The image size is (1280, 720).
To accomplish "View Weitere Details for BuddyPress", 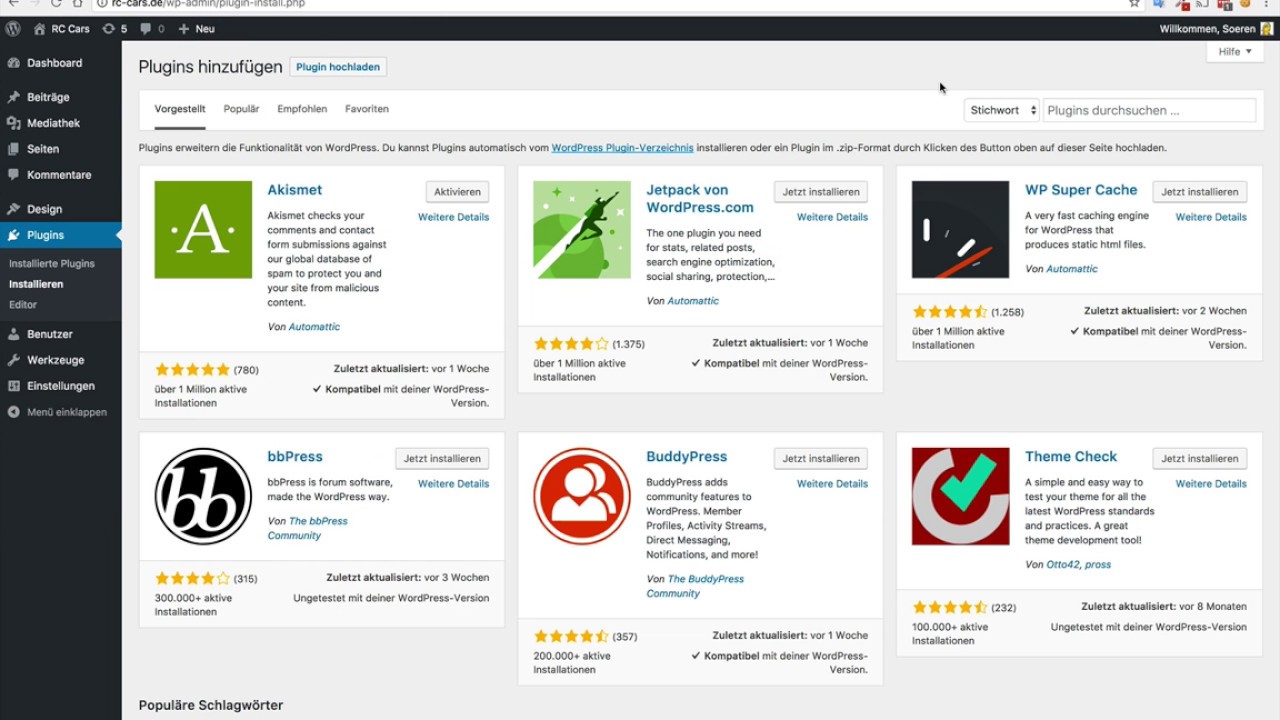I will [832, 484].
